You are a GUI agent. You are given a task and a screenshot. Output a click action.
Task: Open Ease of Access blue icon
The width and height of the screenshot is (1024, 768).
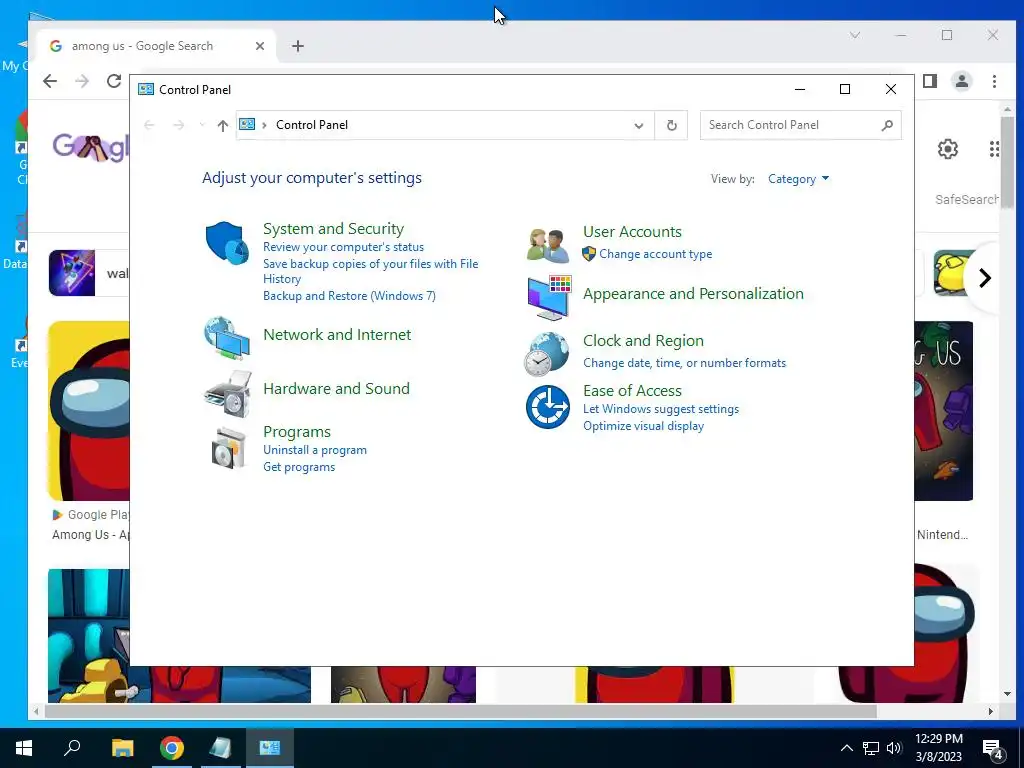pyautogui.click(x=548, y=407)
